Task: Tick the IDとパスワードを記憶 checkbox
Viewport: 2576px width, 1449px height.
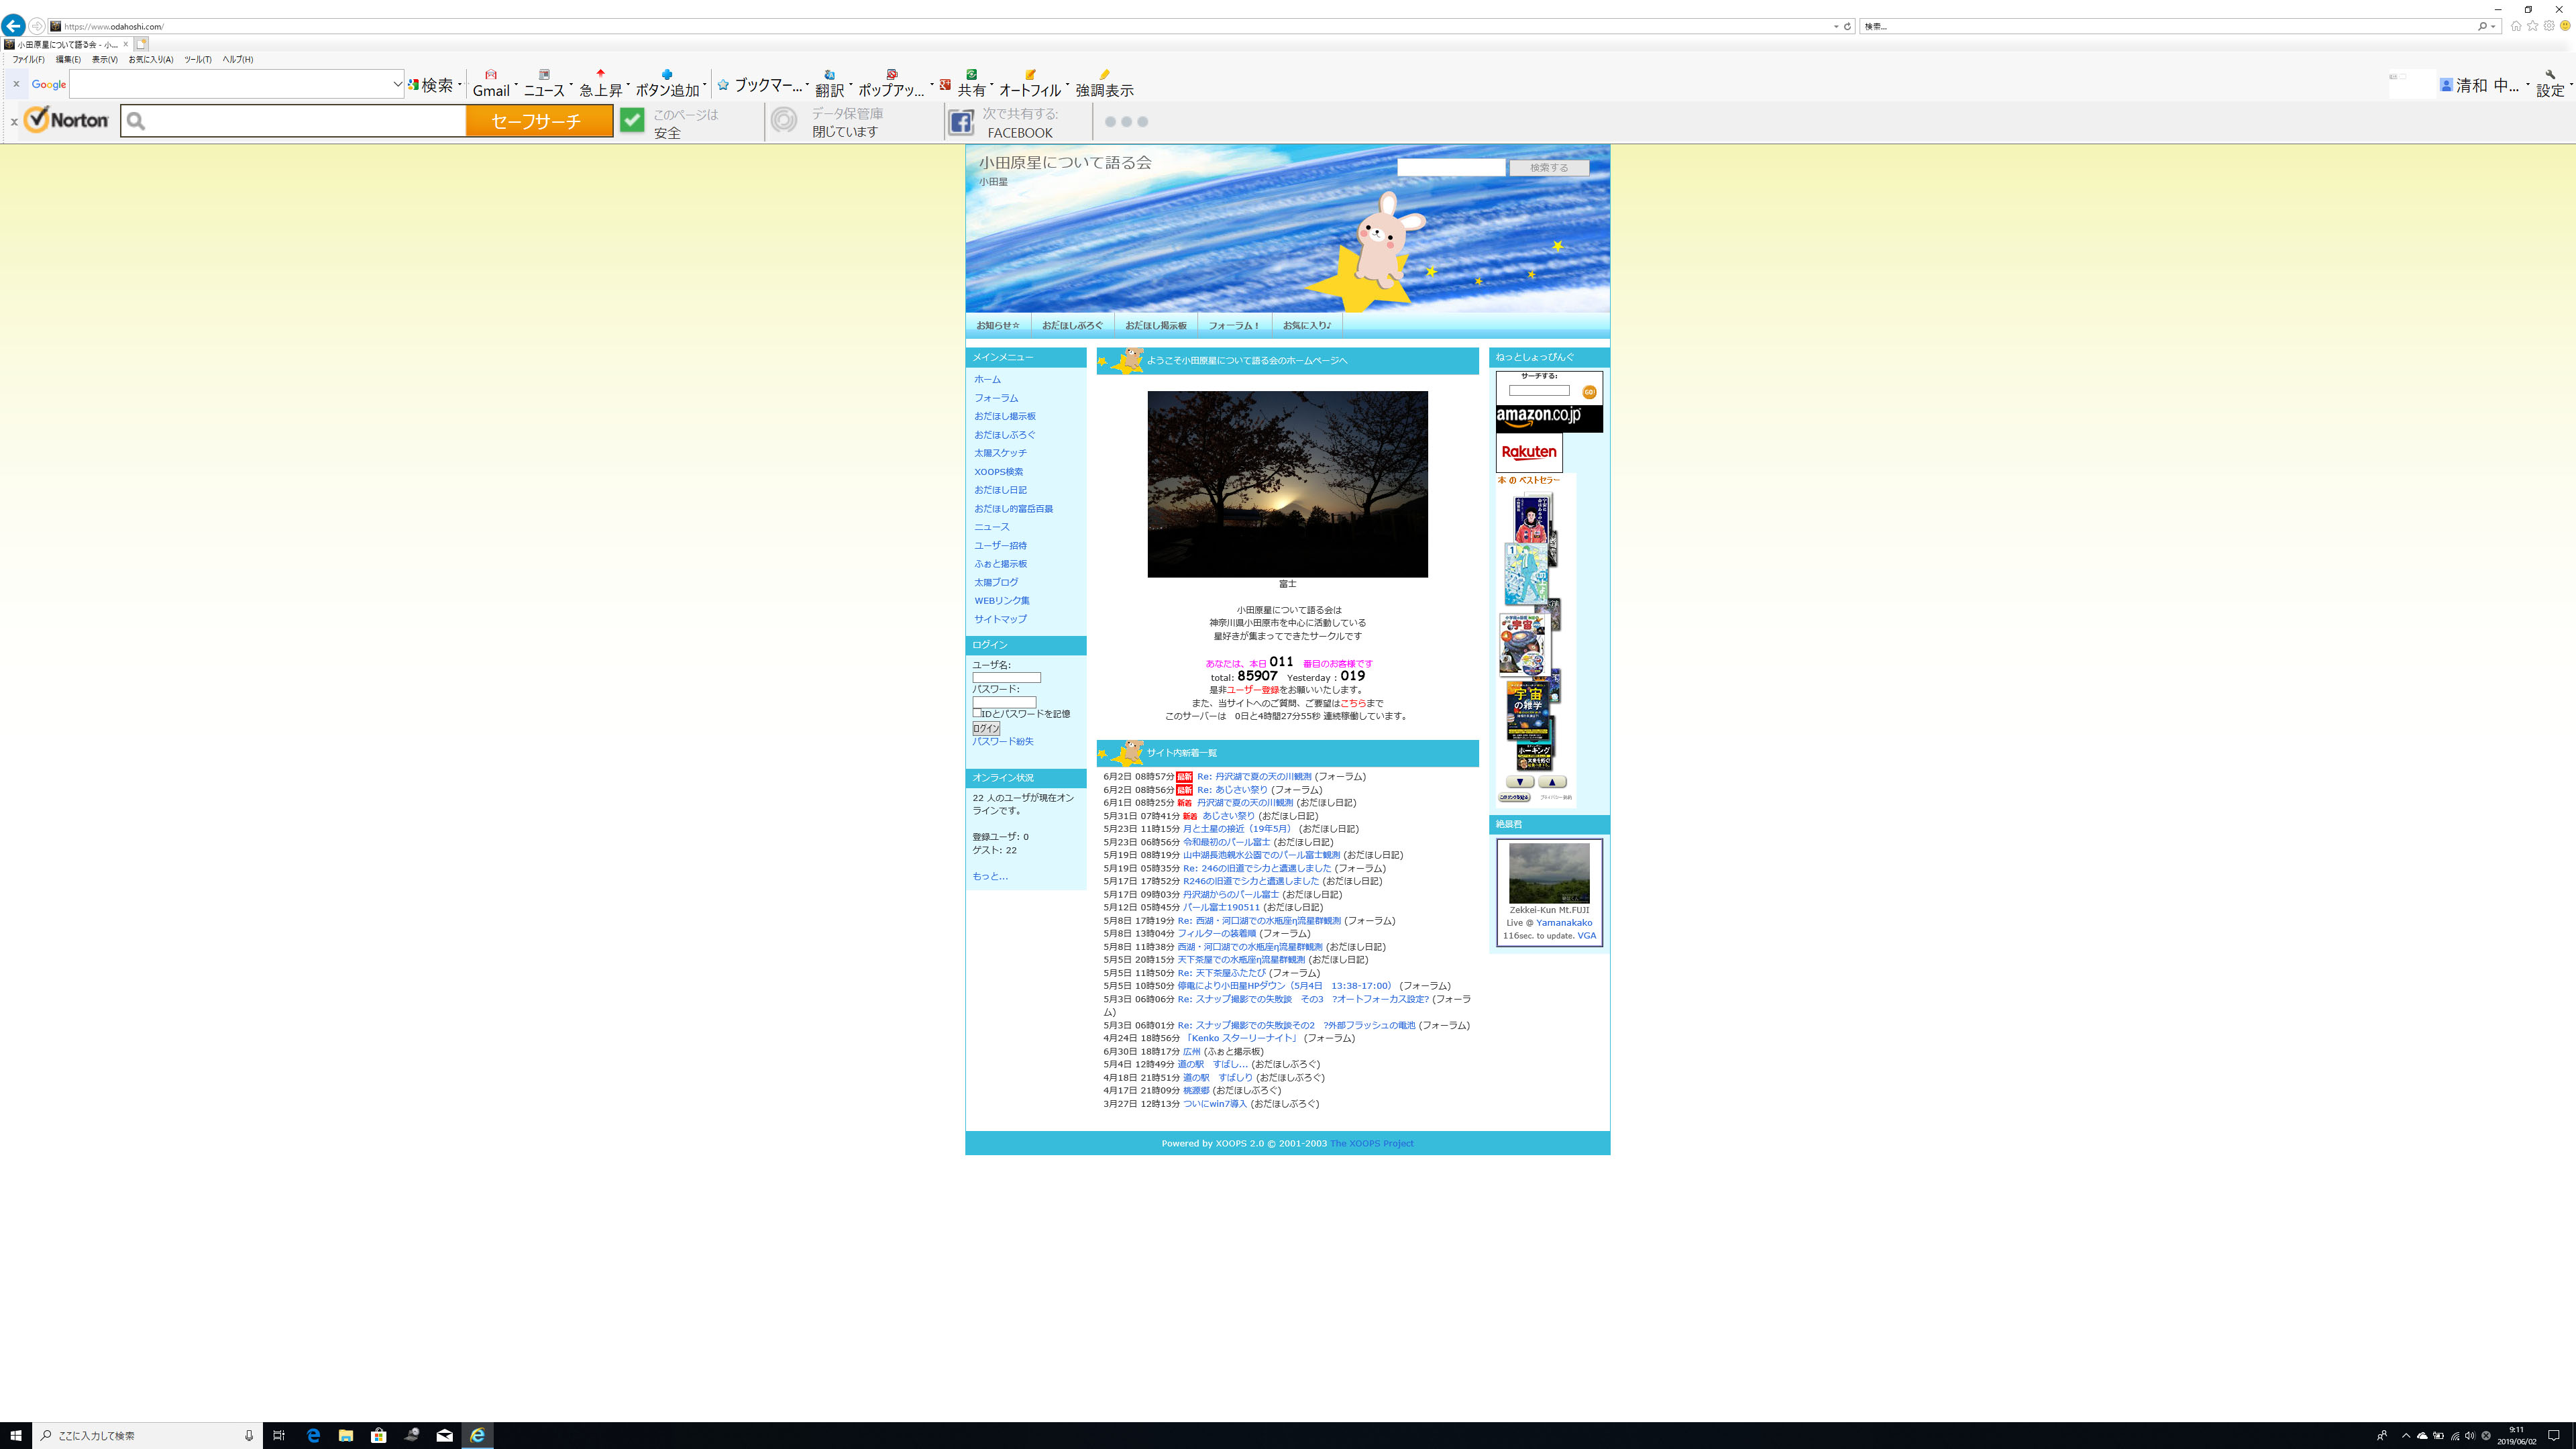Action: tap(977, 714)
